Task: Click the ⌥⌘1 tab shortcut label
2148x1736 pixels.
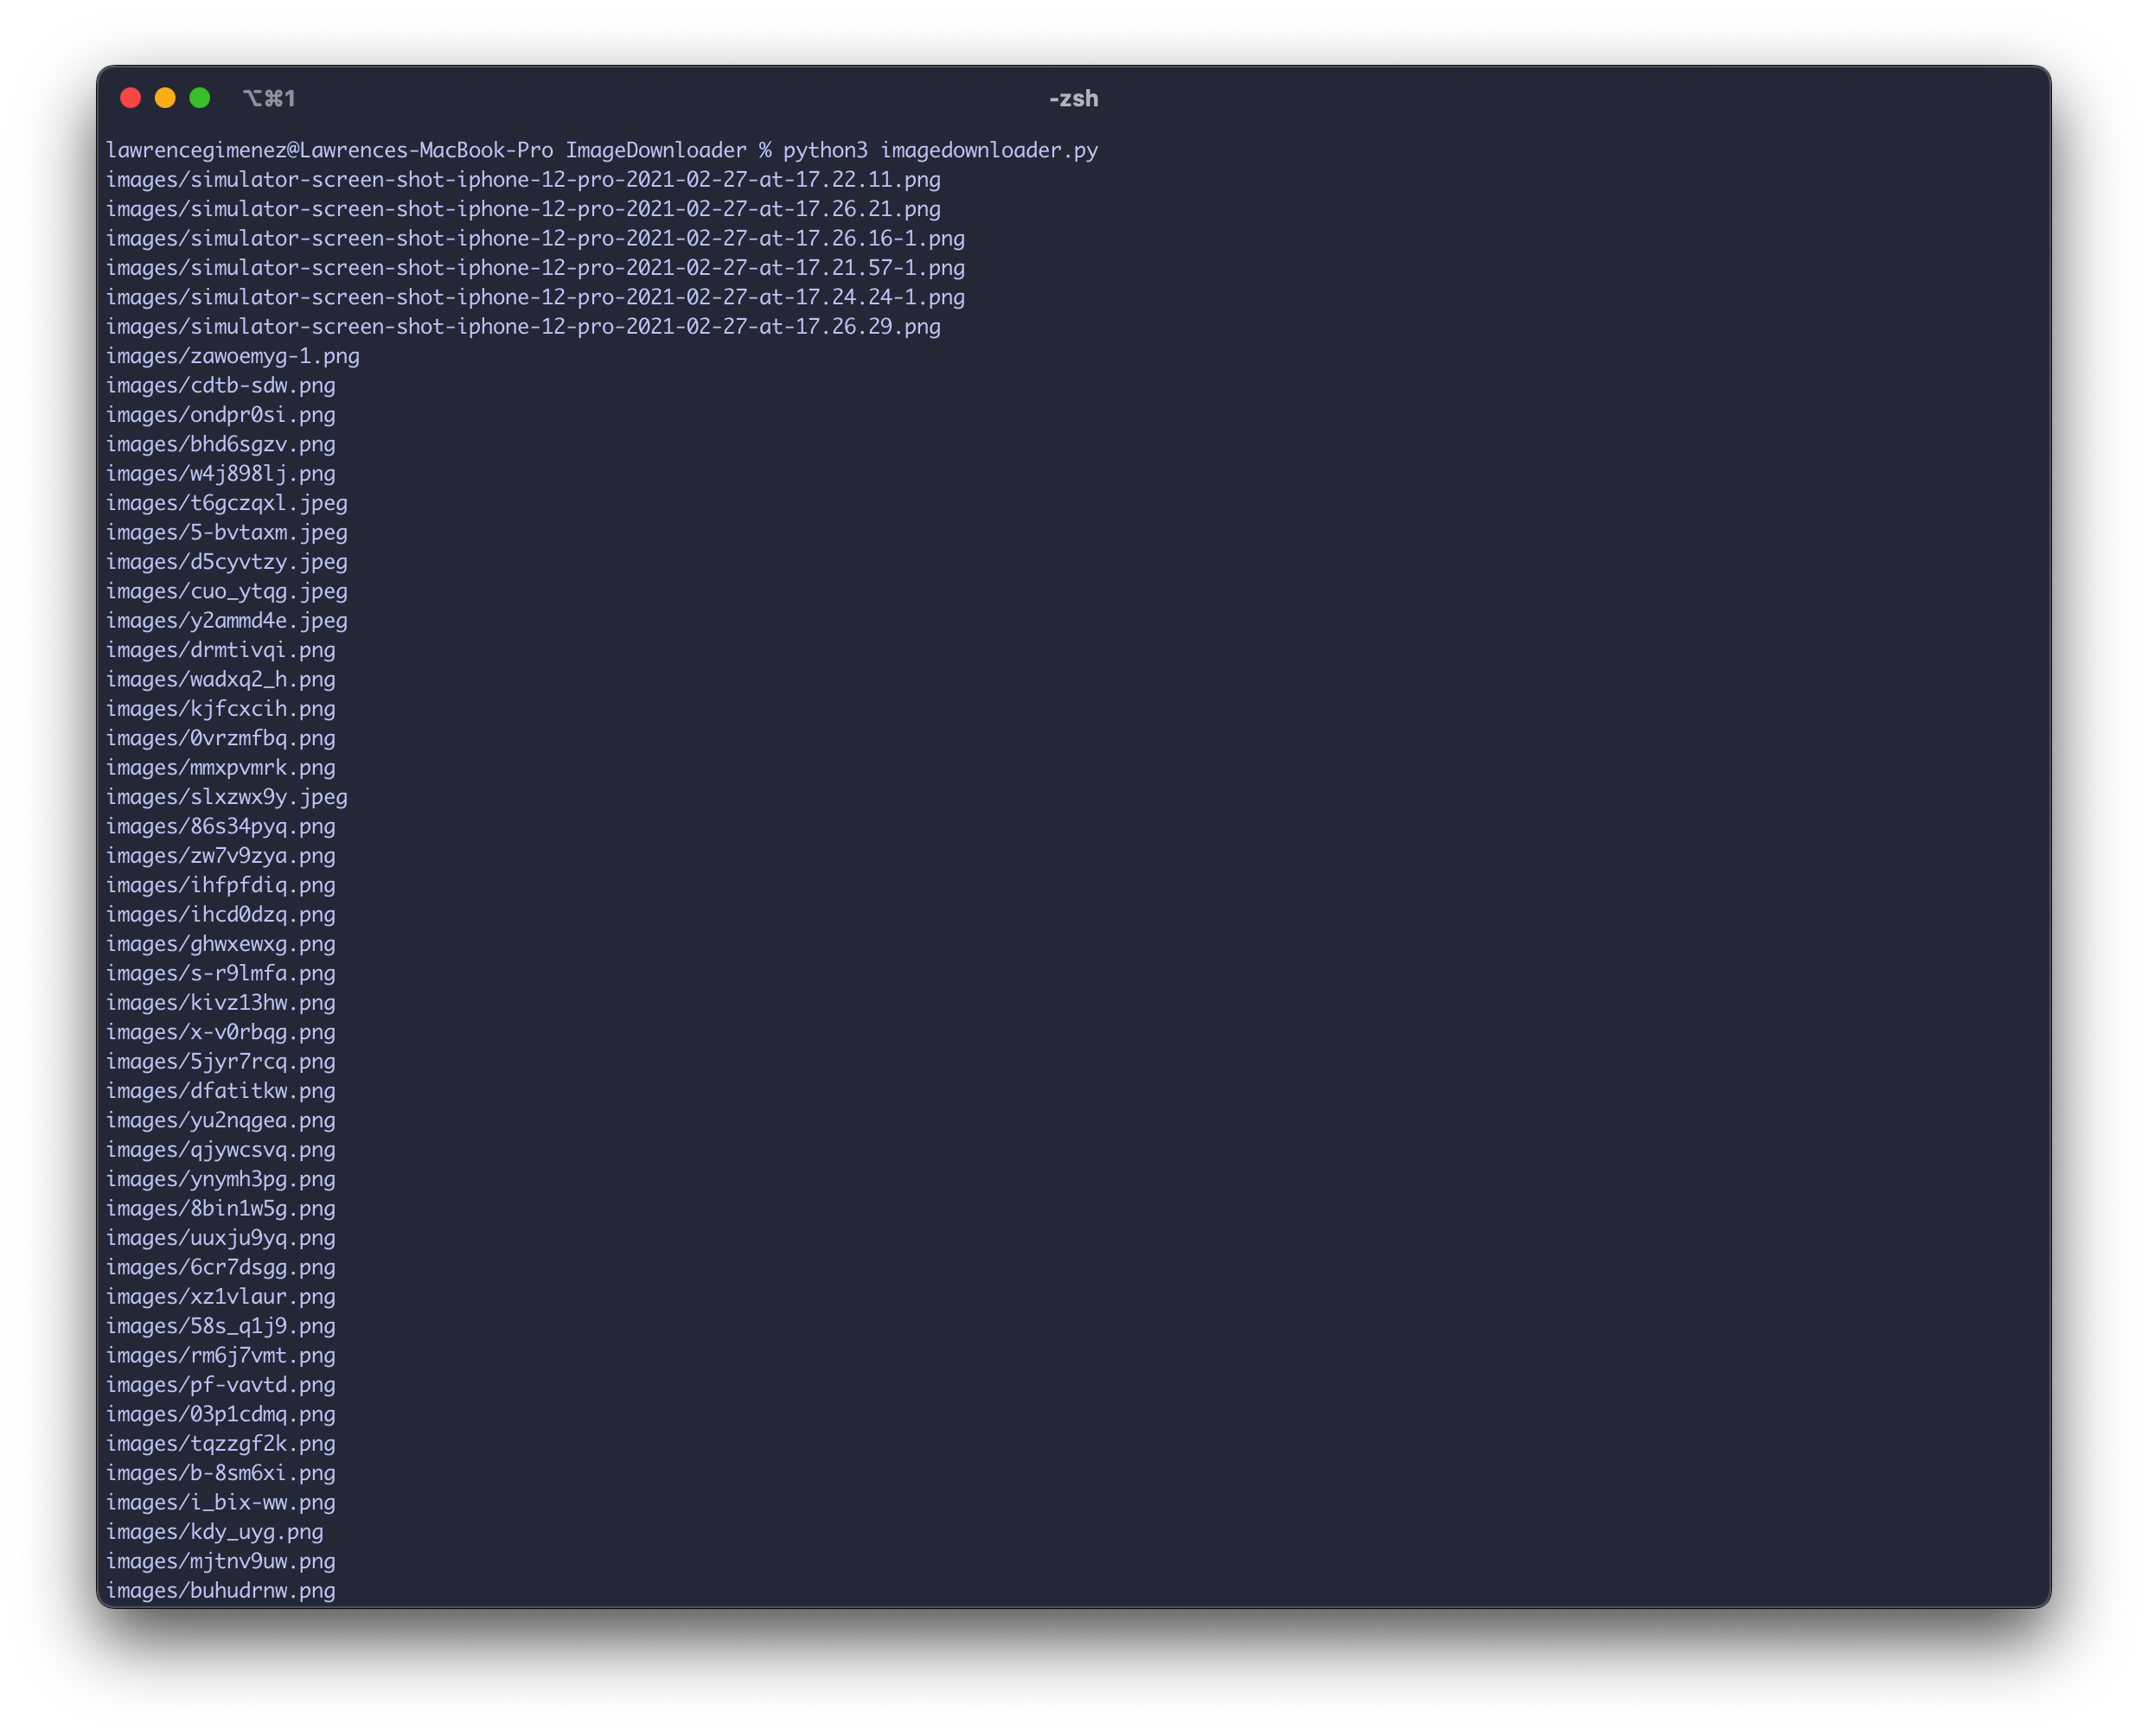Action: click(269, 98)
